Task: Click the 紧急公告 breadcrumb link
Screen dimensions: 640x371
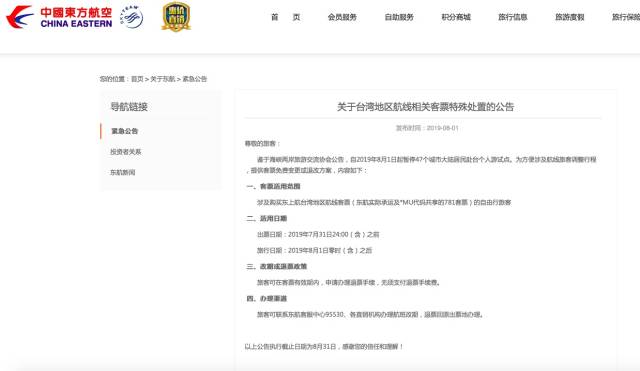Action: [x=194, y=79]
